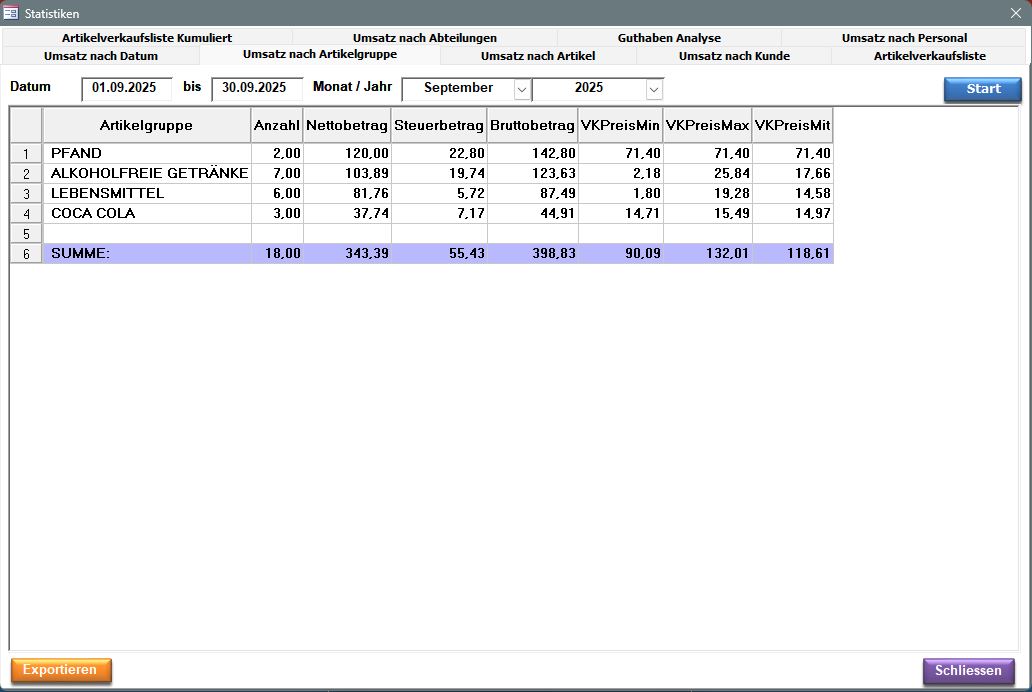Screen dimensions: 1032x692
Task: Open the Umsatz nach Artikel tab
Action: point(537,56)
